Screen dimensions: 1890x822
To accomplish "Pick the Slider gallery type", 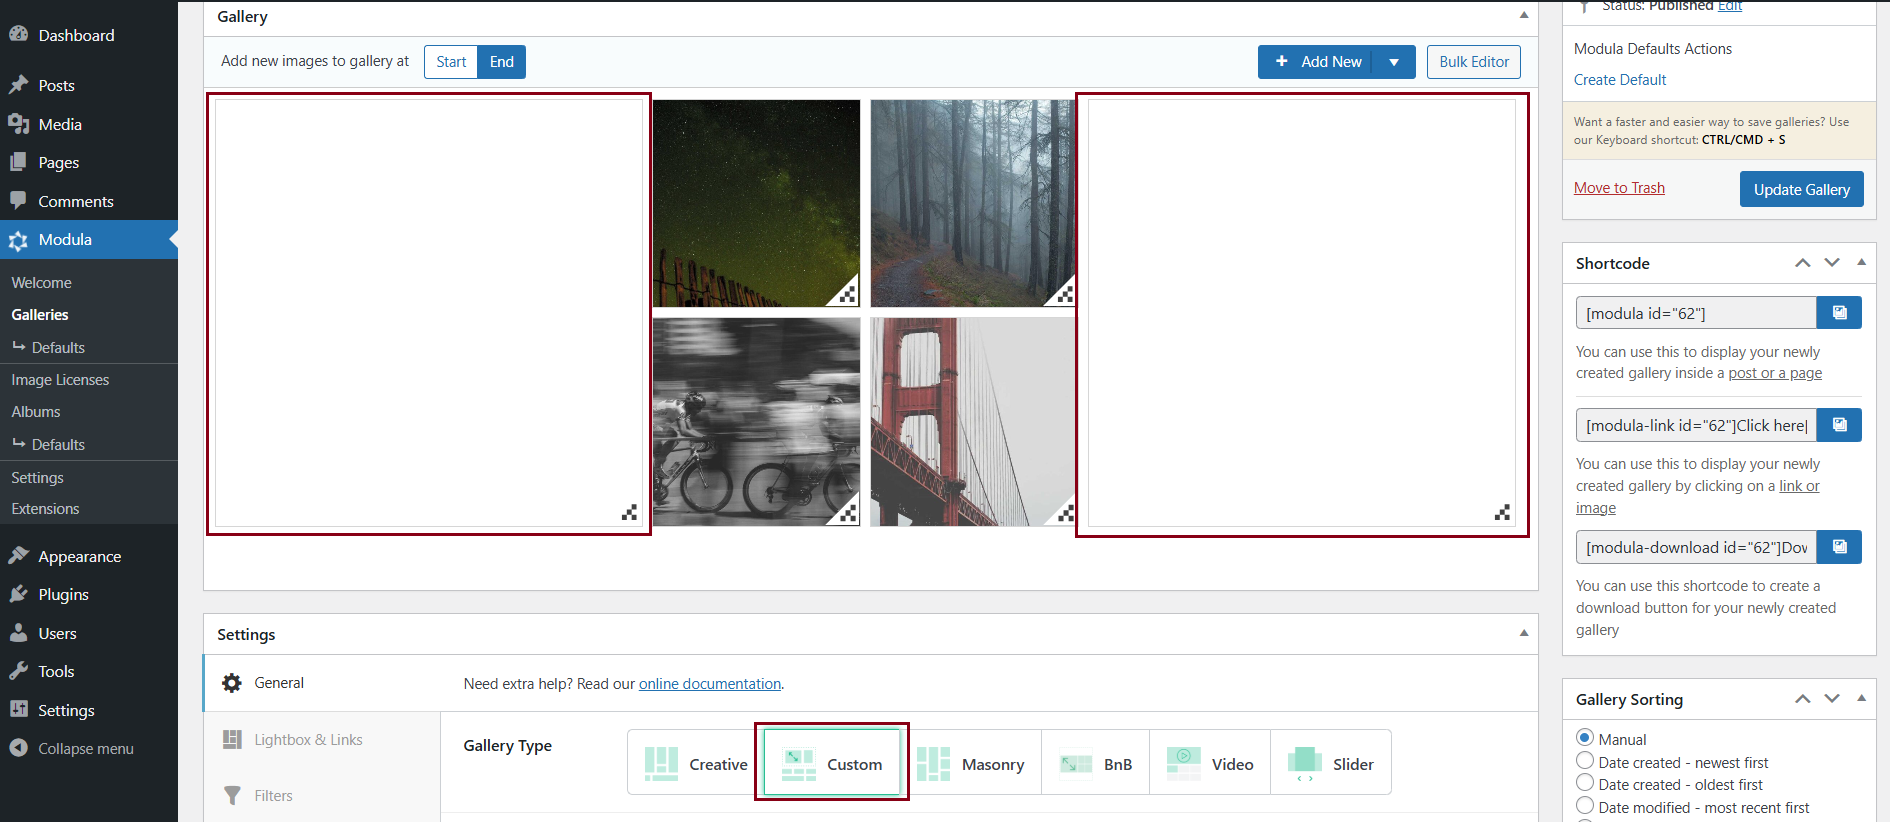I will (1330, 764).
